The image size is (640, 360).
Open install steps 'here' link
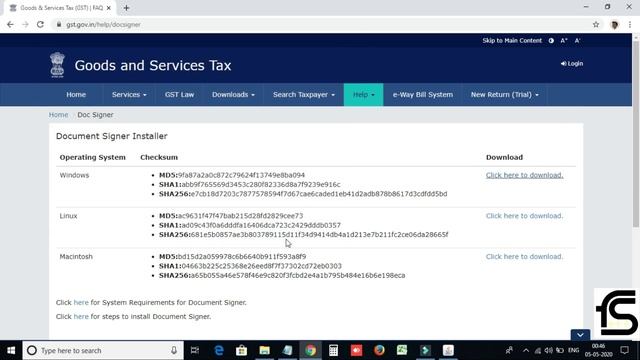(81, 316)
